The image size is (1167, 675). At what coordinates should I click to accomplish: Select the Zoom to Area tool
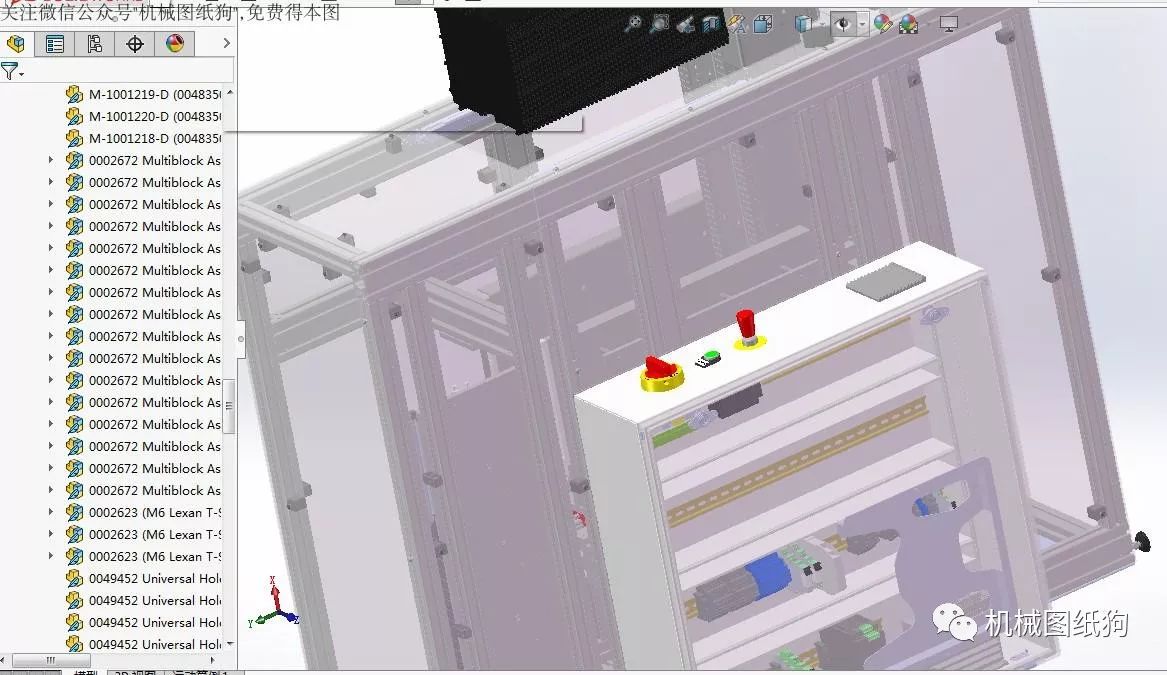(x=659, y=25)
